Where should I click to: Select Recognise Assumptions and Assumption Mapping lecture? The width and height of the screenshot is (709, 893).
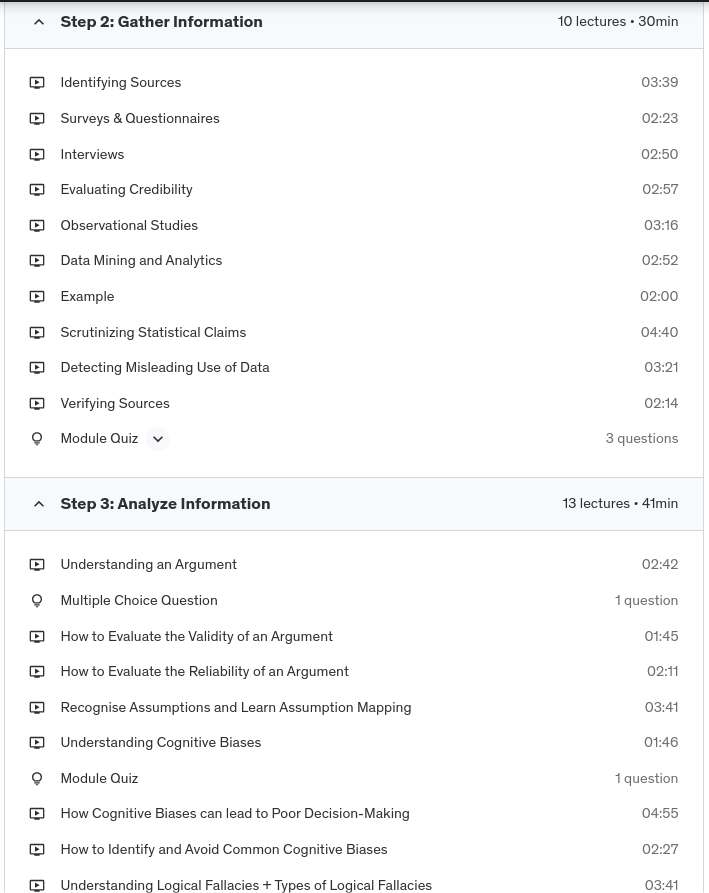point(235,708)
